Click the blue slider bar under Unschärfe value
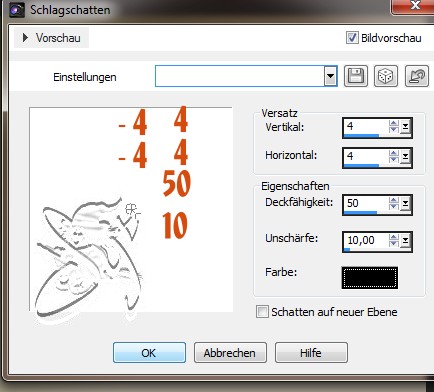Viewport: 434px width, 392px height. coord(347,249)
